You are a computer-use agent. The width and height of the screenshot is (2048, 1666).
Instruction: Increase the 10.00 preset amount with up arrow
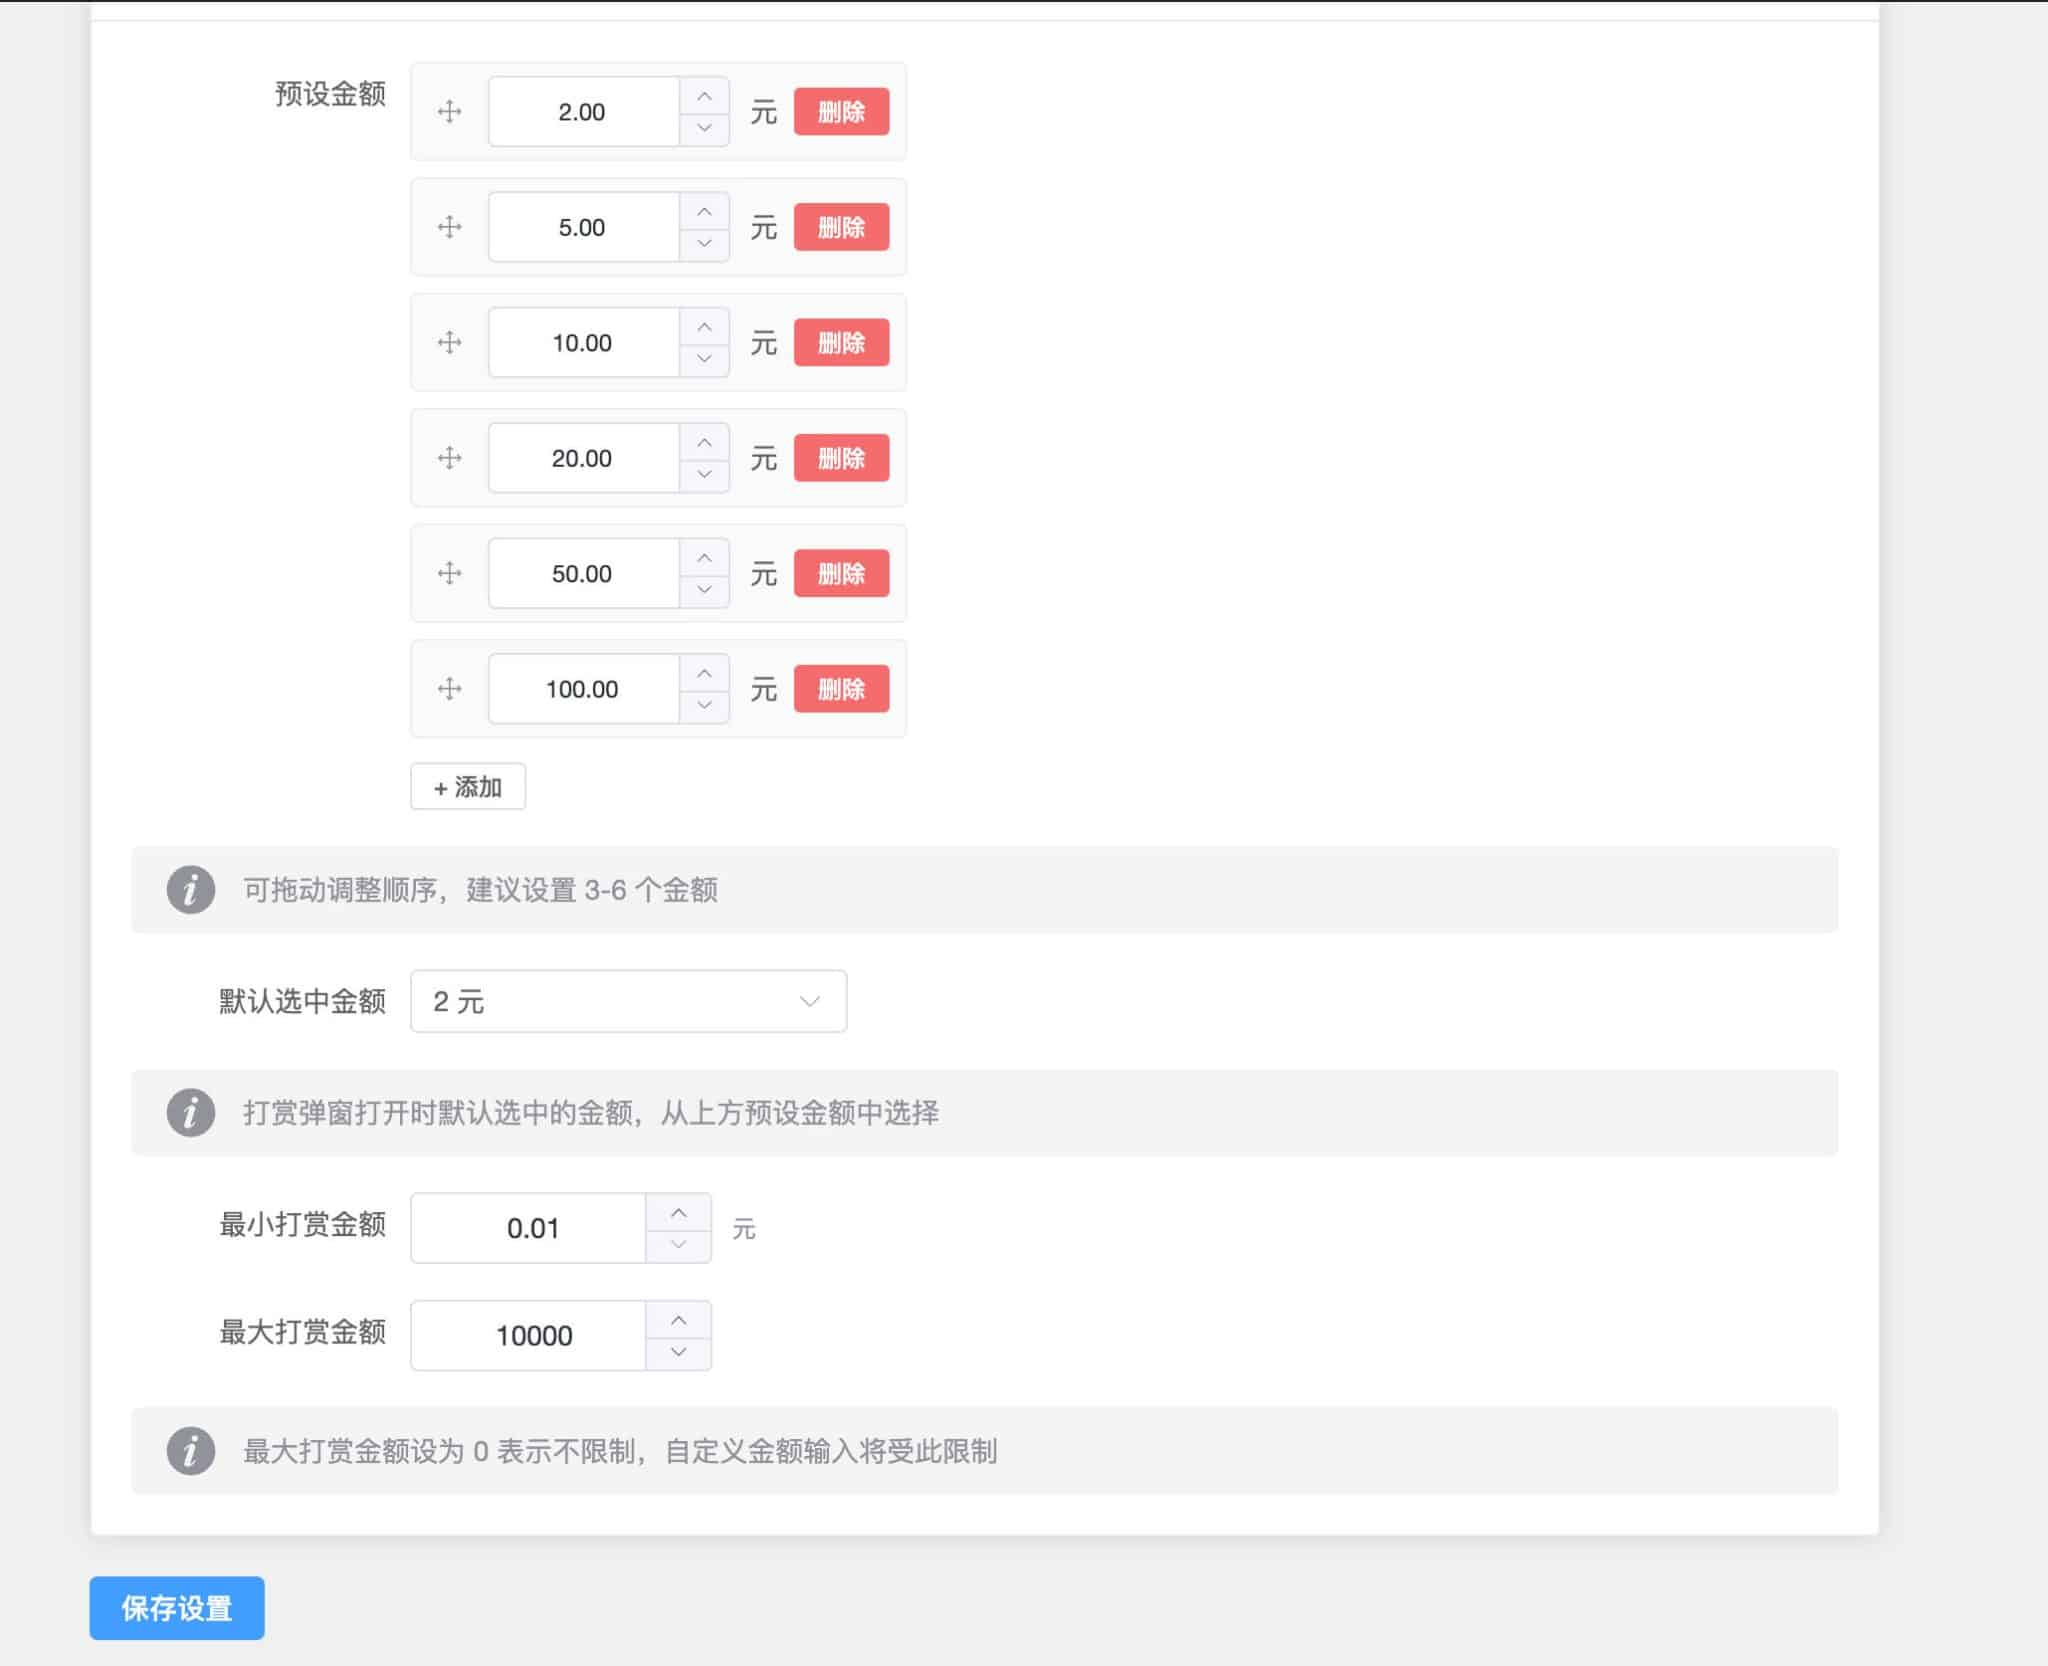pos(704,326)
